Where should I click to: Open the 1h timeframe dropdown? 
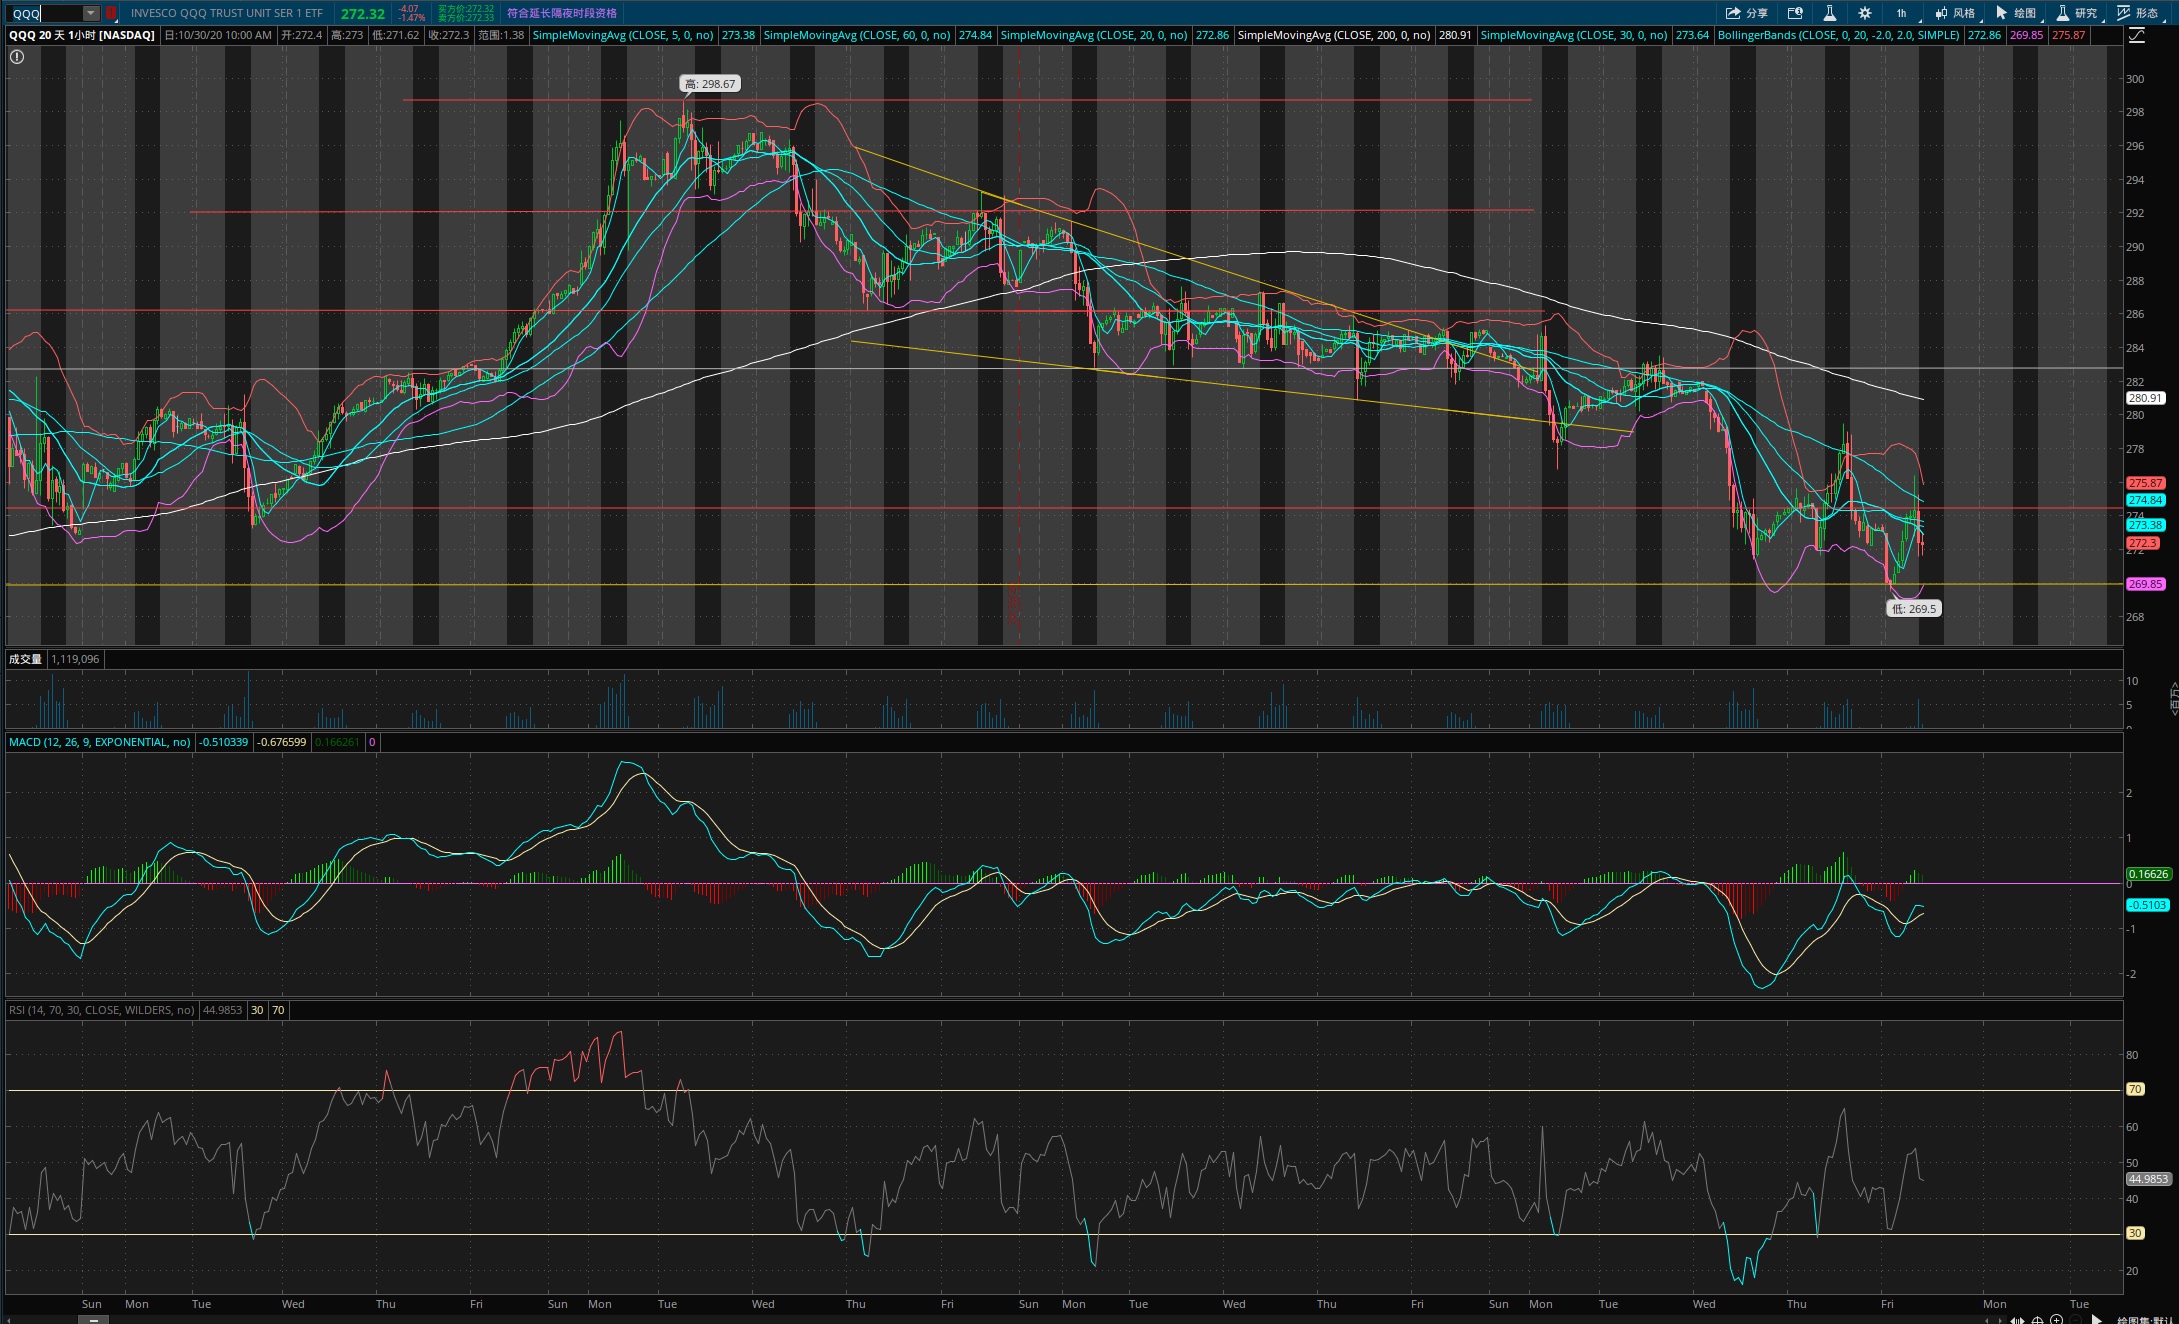tap(1901, 13)
